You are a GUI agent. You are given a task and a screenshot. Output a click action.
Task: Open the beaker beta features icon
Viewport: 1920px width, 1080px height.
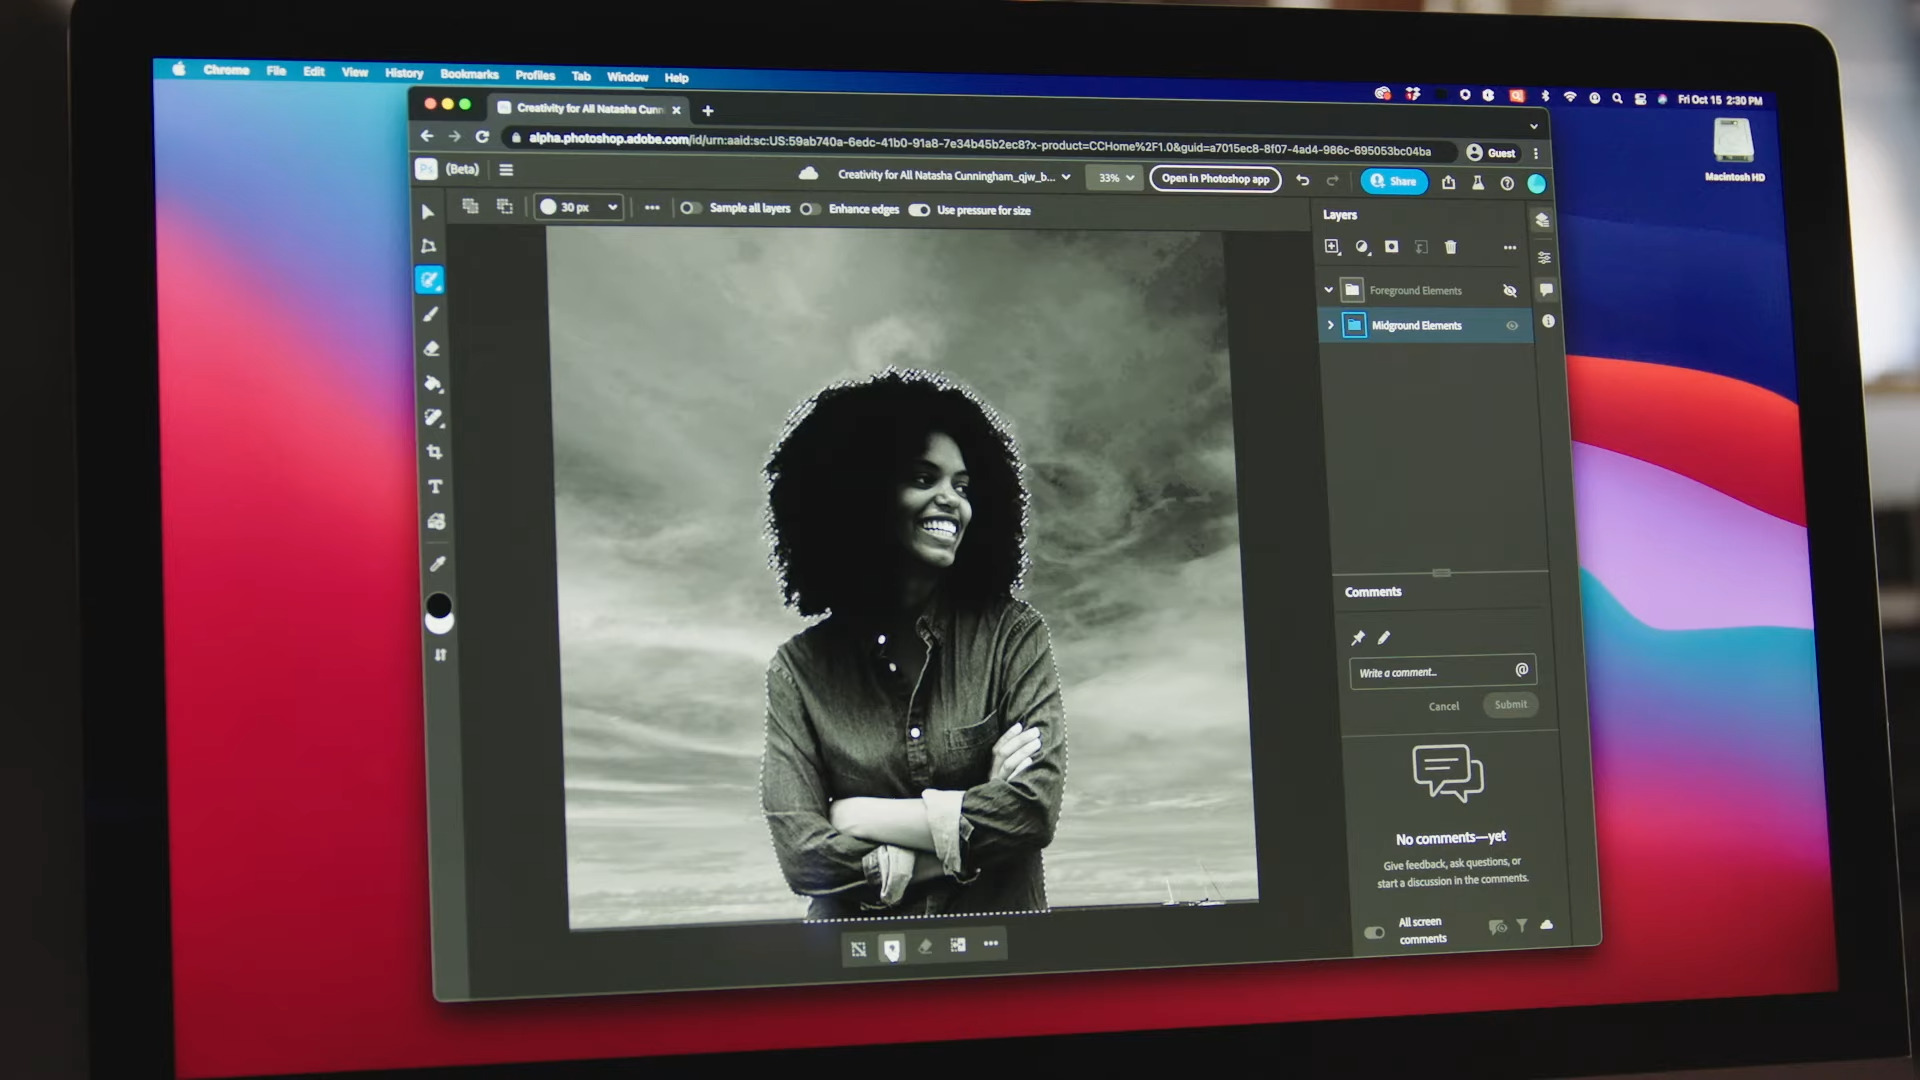click(x=1478, y=183)
